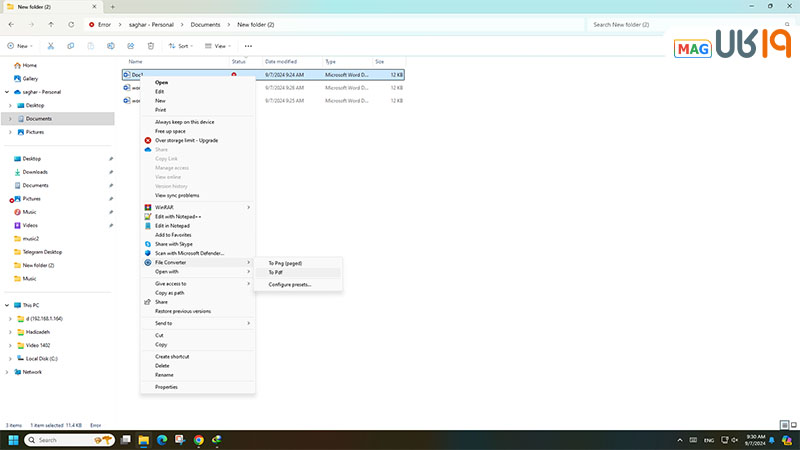Image resolution: width=800 pixels, height=450 pixels.
Task: Open Downloads in the Quick access sidebar
Action: [x=35, y=172]
